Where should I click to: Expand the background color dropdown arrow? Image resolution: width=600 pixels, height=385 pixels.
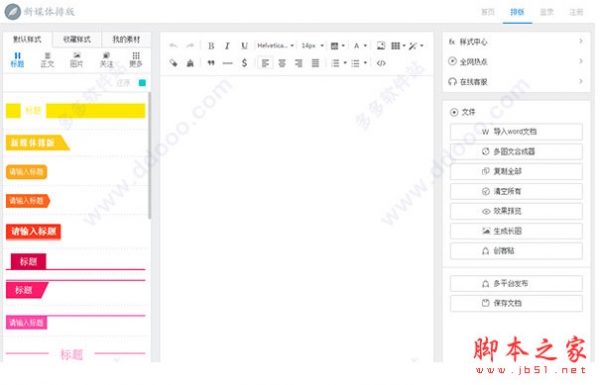click(x=343, y=46)
